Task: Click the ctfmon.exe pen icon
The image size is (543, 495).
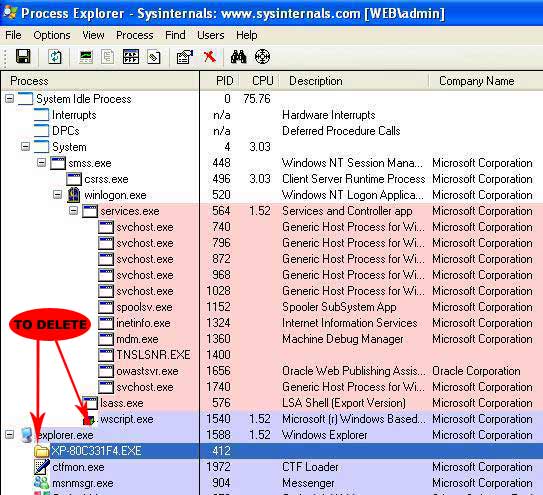Action: point(42,467)
